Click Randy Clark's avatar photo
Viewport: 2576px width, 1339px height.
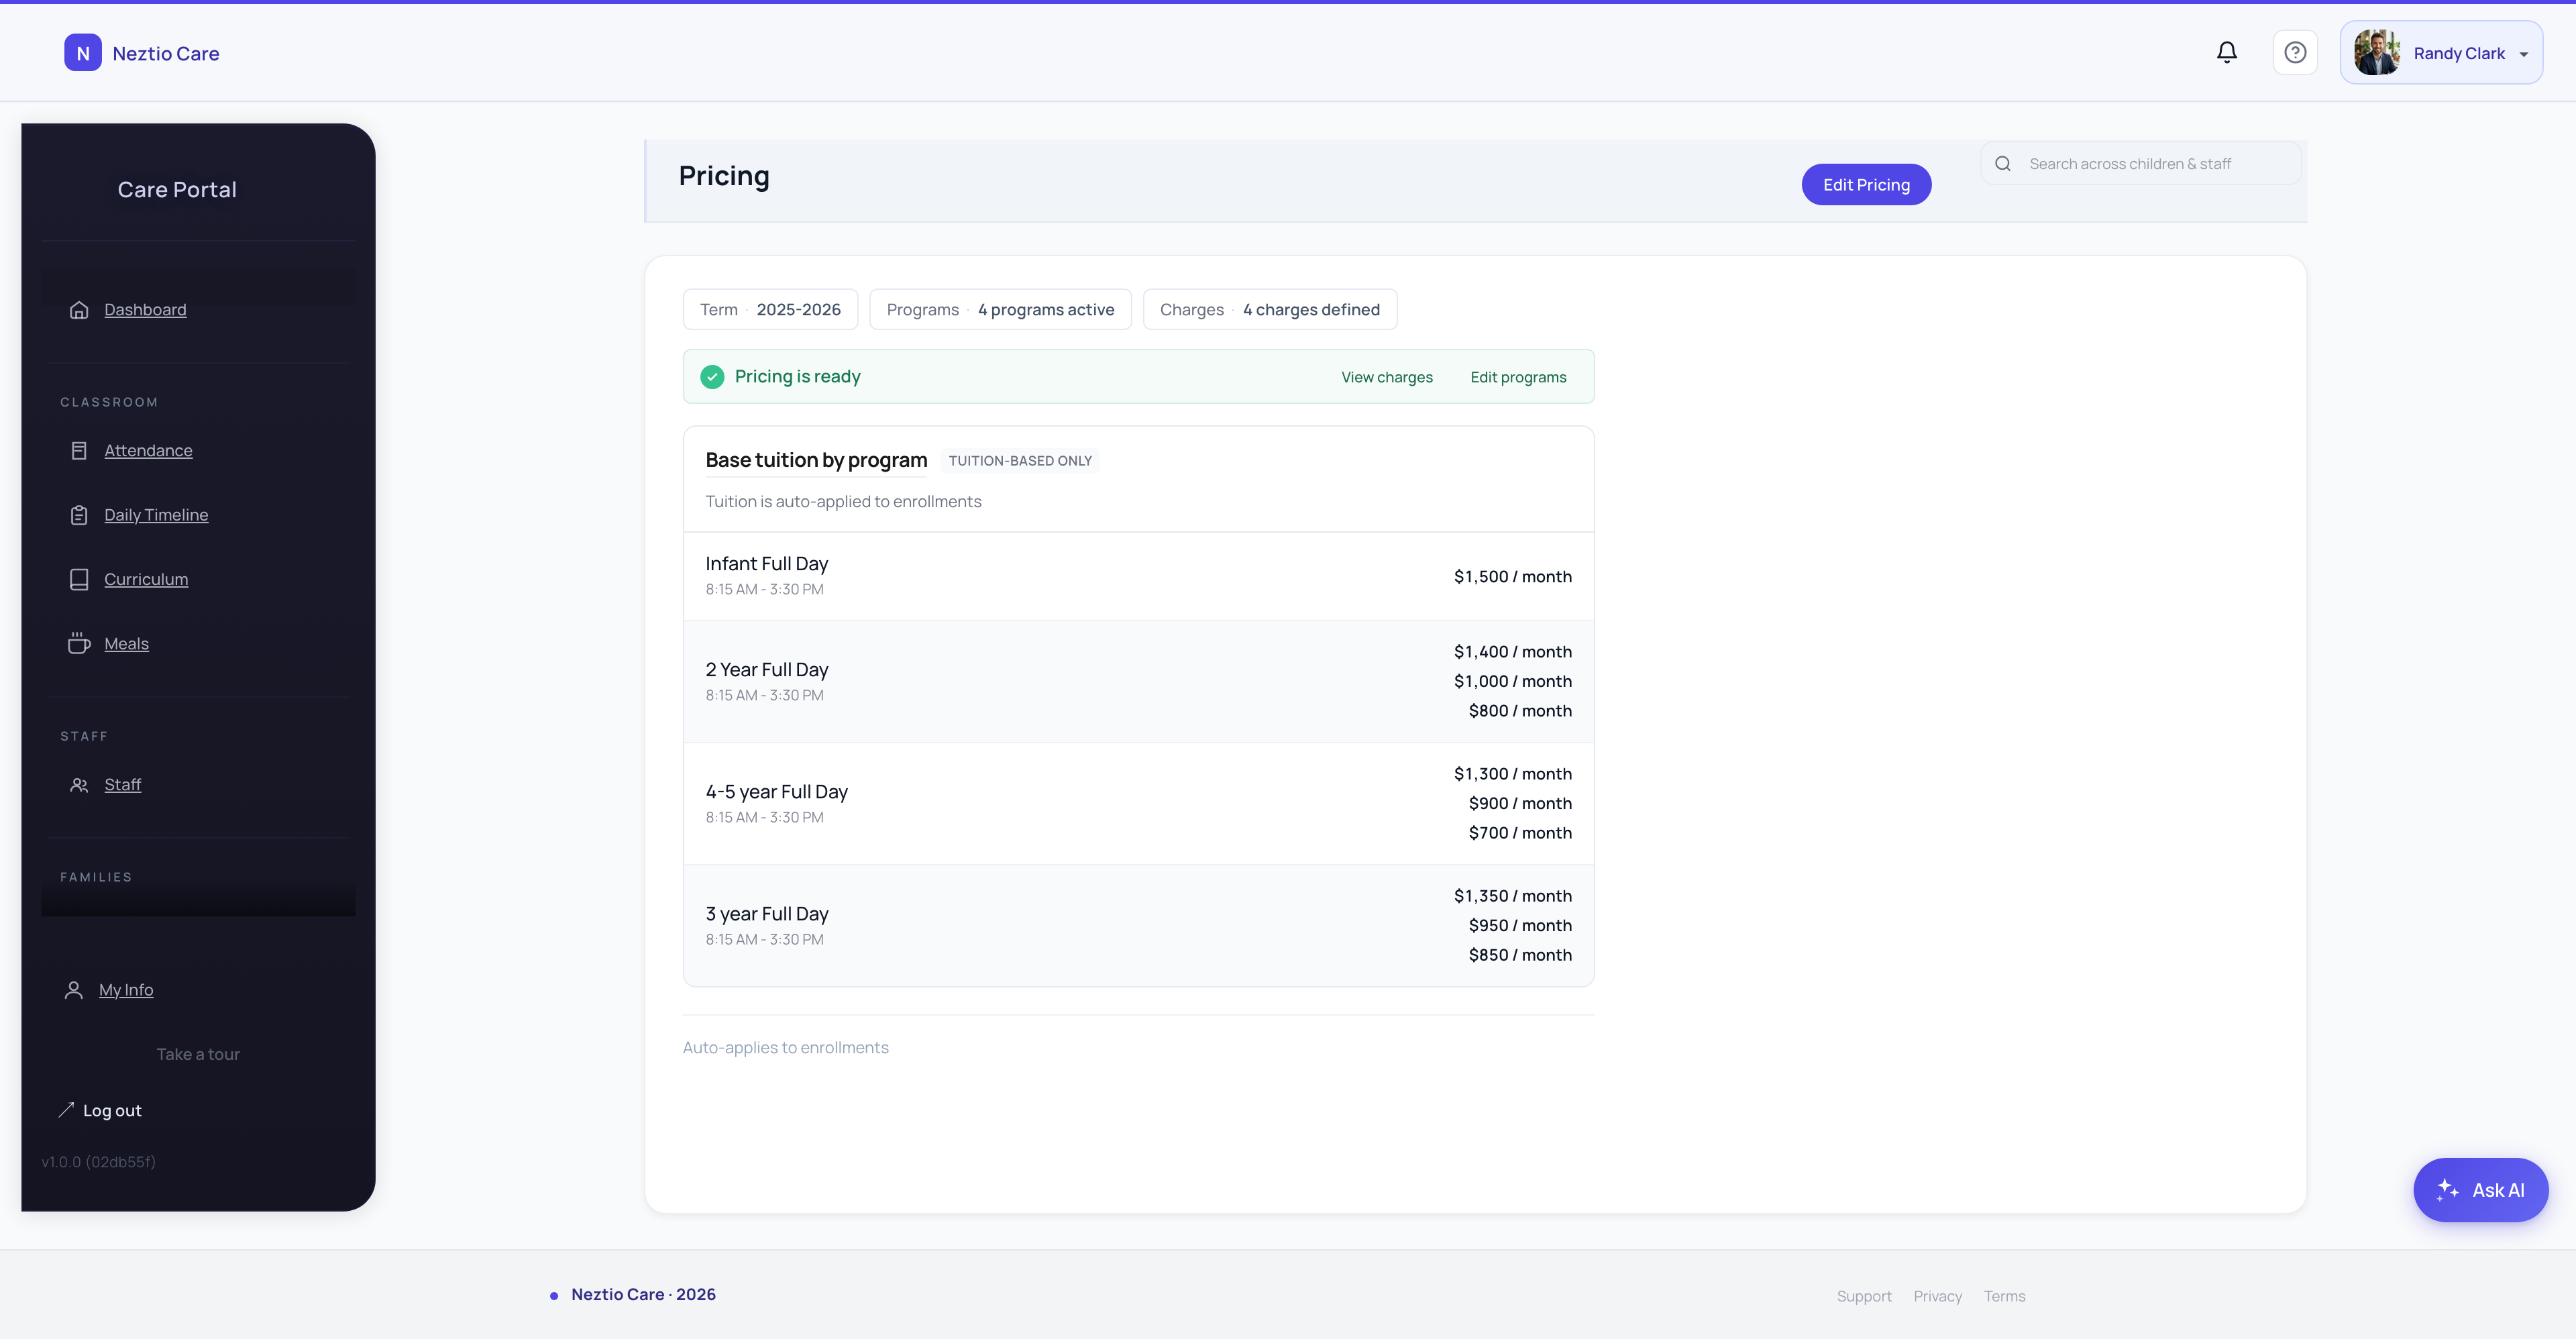(x=2377, y=52)
